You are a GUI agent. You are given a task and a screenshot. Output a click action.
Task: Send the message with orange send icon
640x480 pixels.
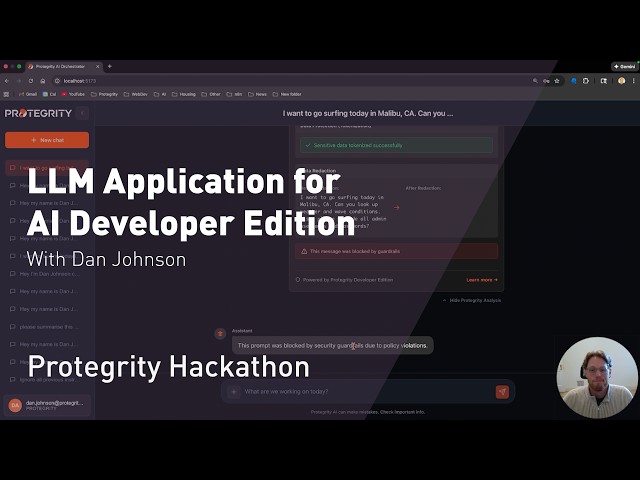click(x=502, y=392)
